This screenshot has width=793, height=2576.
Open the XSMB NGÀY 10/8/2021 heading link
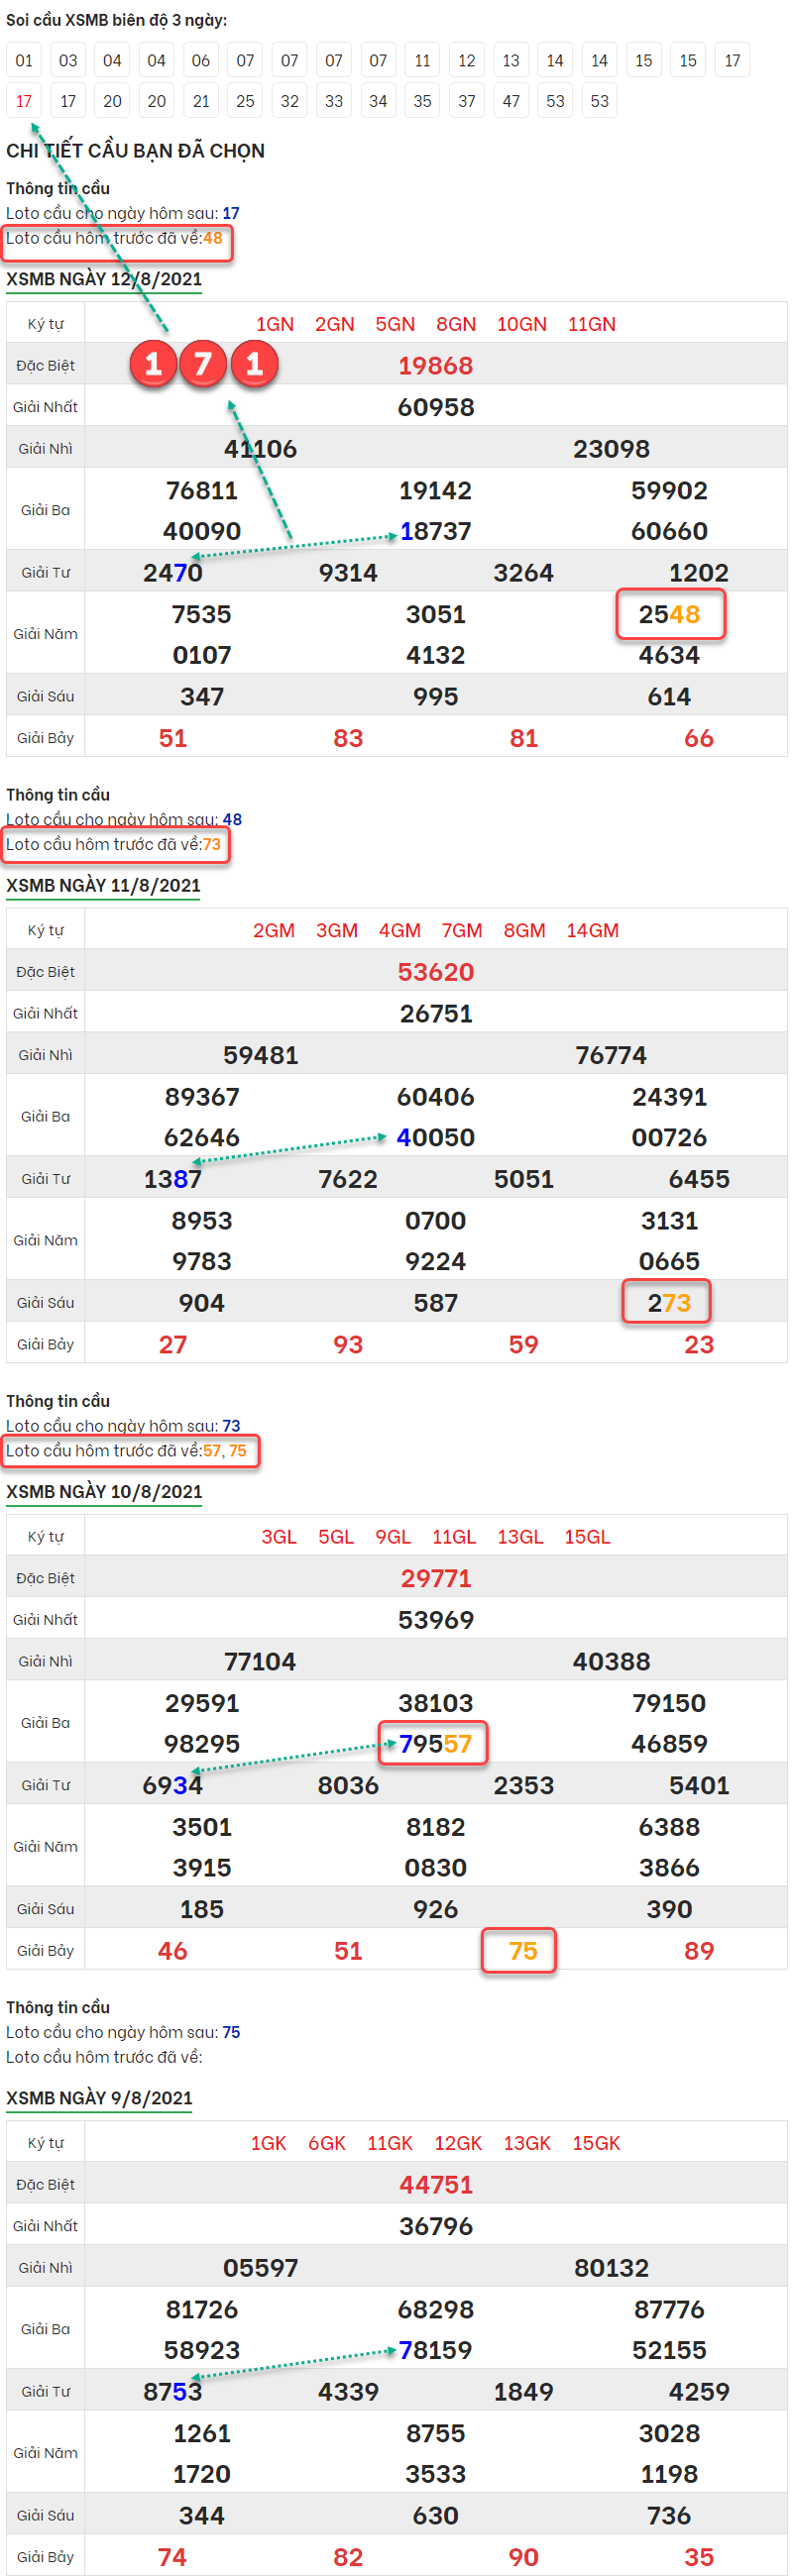pyautogui.click(x=103, y=1491)
